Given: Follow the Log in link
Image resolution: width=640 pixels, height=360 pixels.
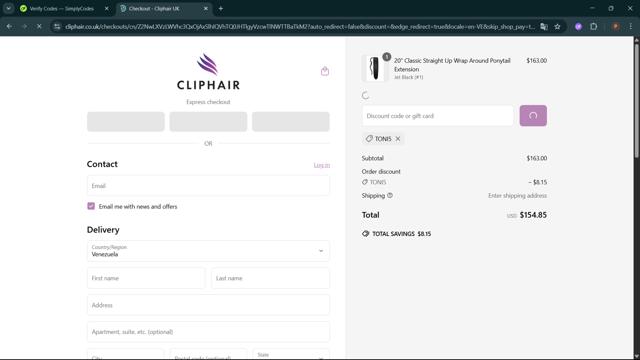Looking at the screenshot, I should 322,165.
